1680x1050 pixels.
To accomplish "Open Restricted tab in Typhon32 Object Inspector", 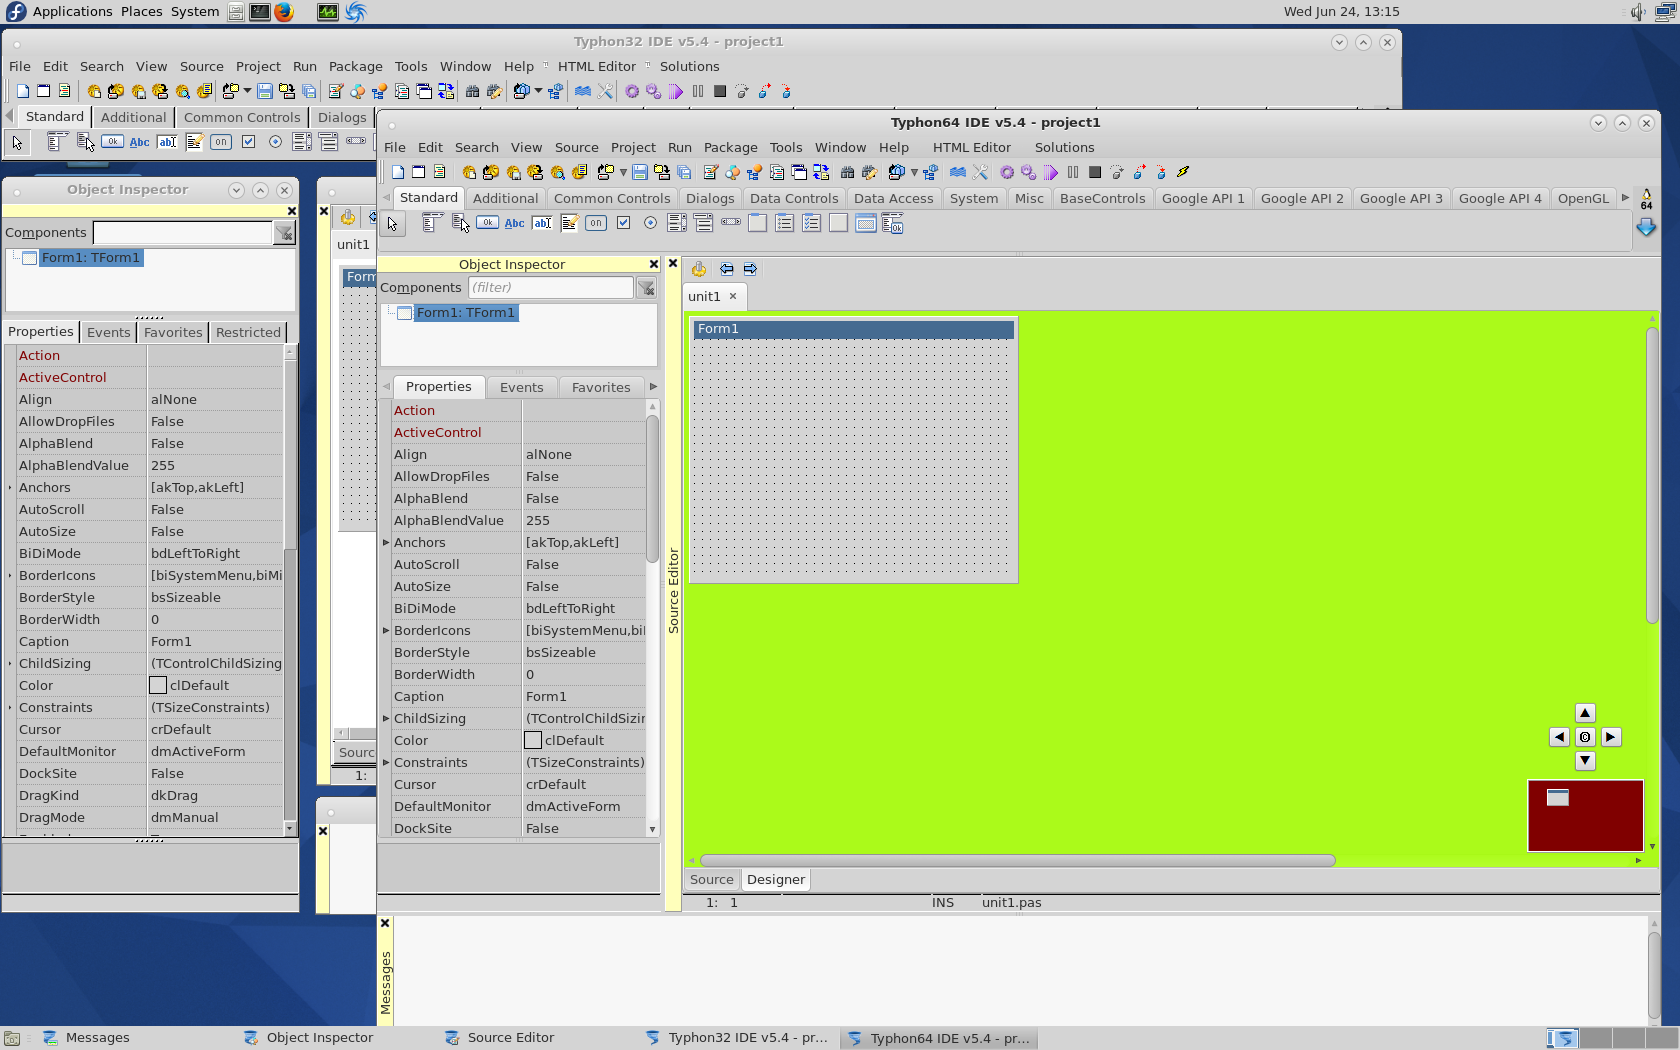I will tap(248, 332).
